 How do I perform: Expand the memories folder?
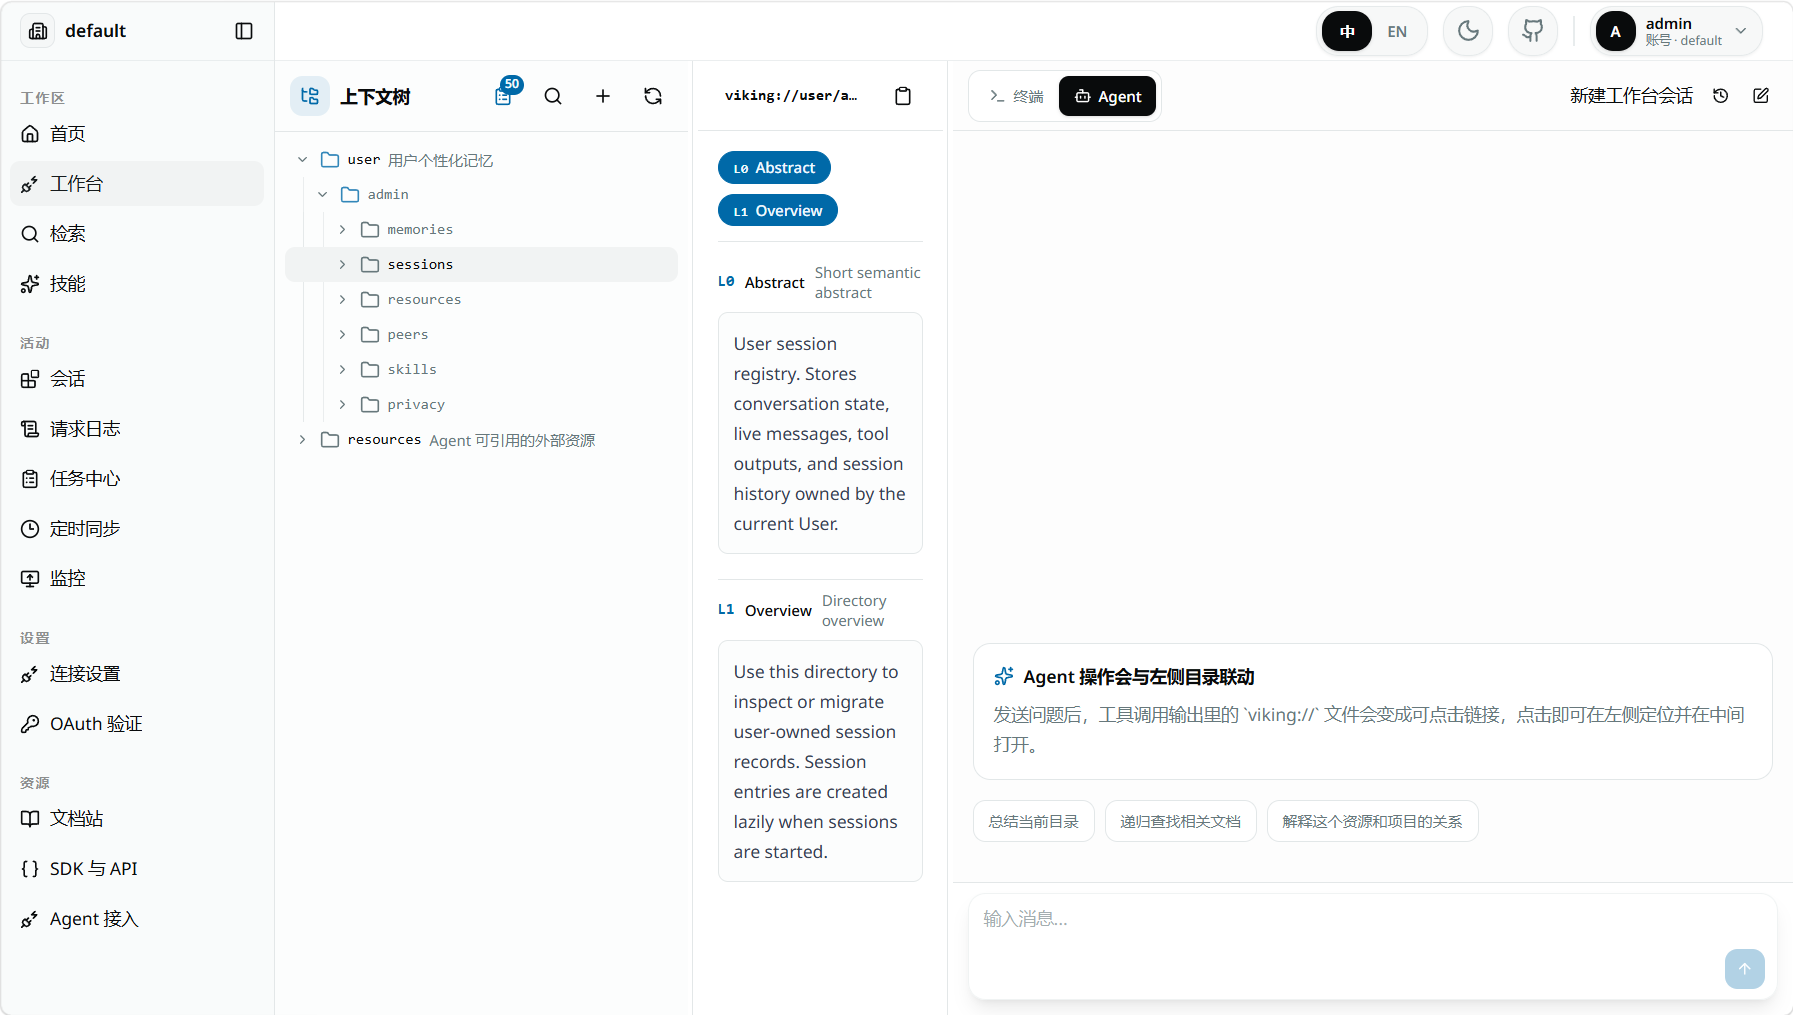point(342,230)
